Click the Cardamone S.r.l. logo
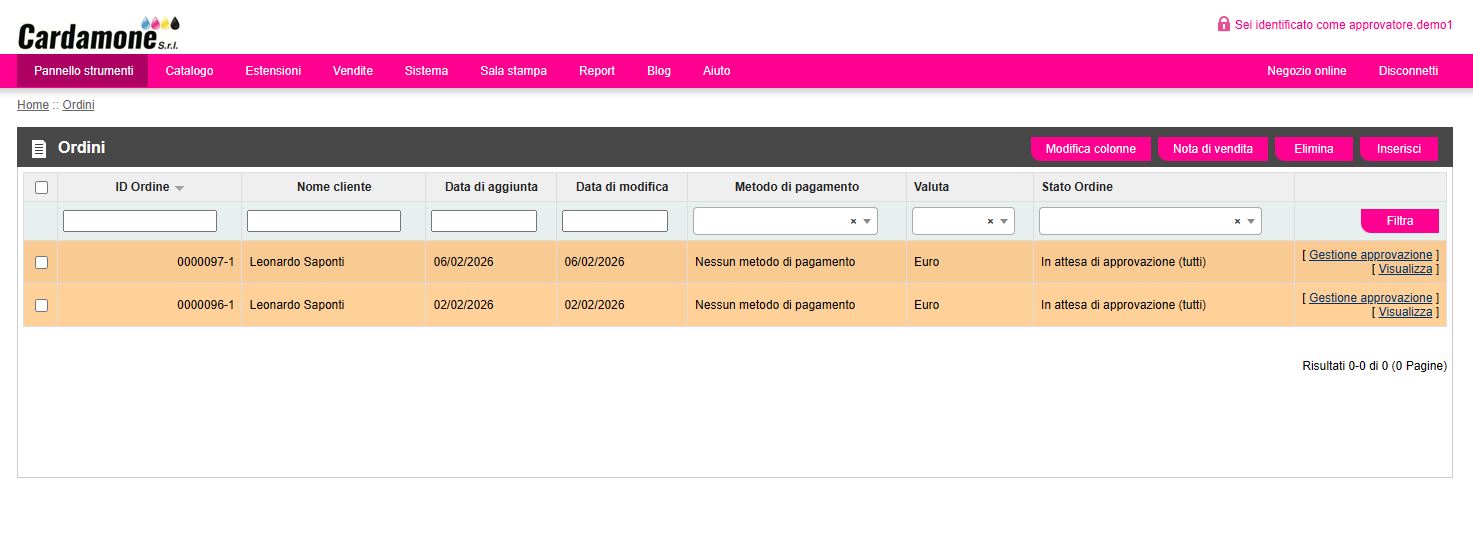Screen dimensions: 1473x536 click(x=98, y=34)
